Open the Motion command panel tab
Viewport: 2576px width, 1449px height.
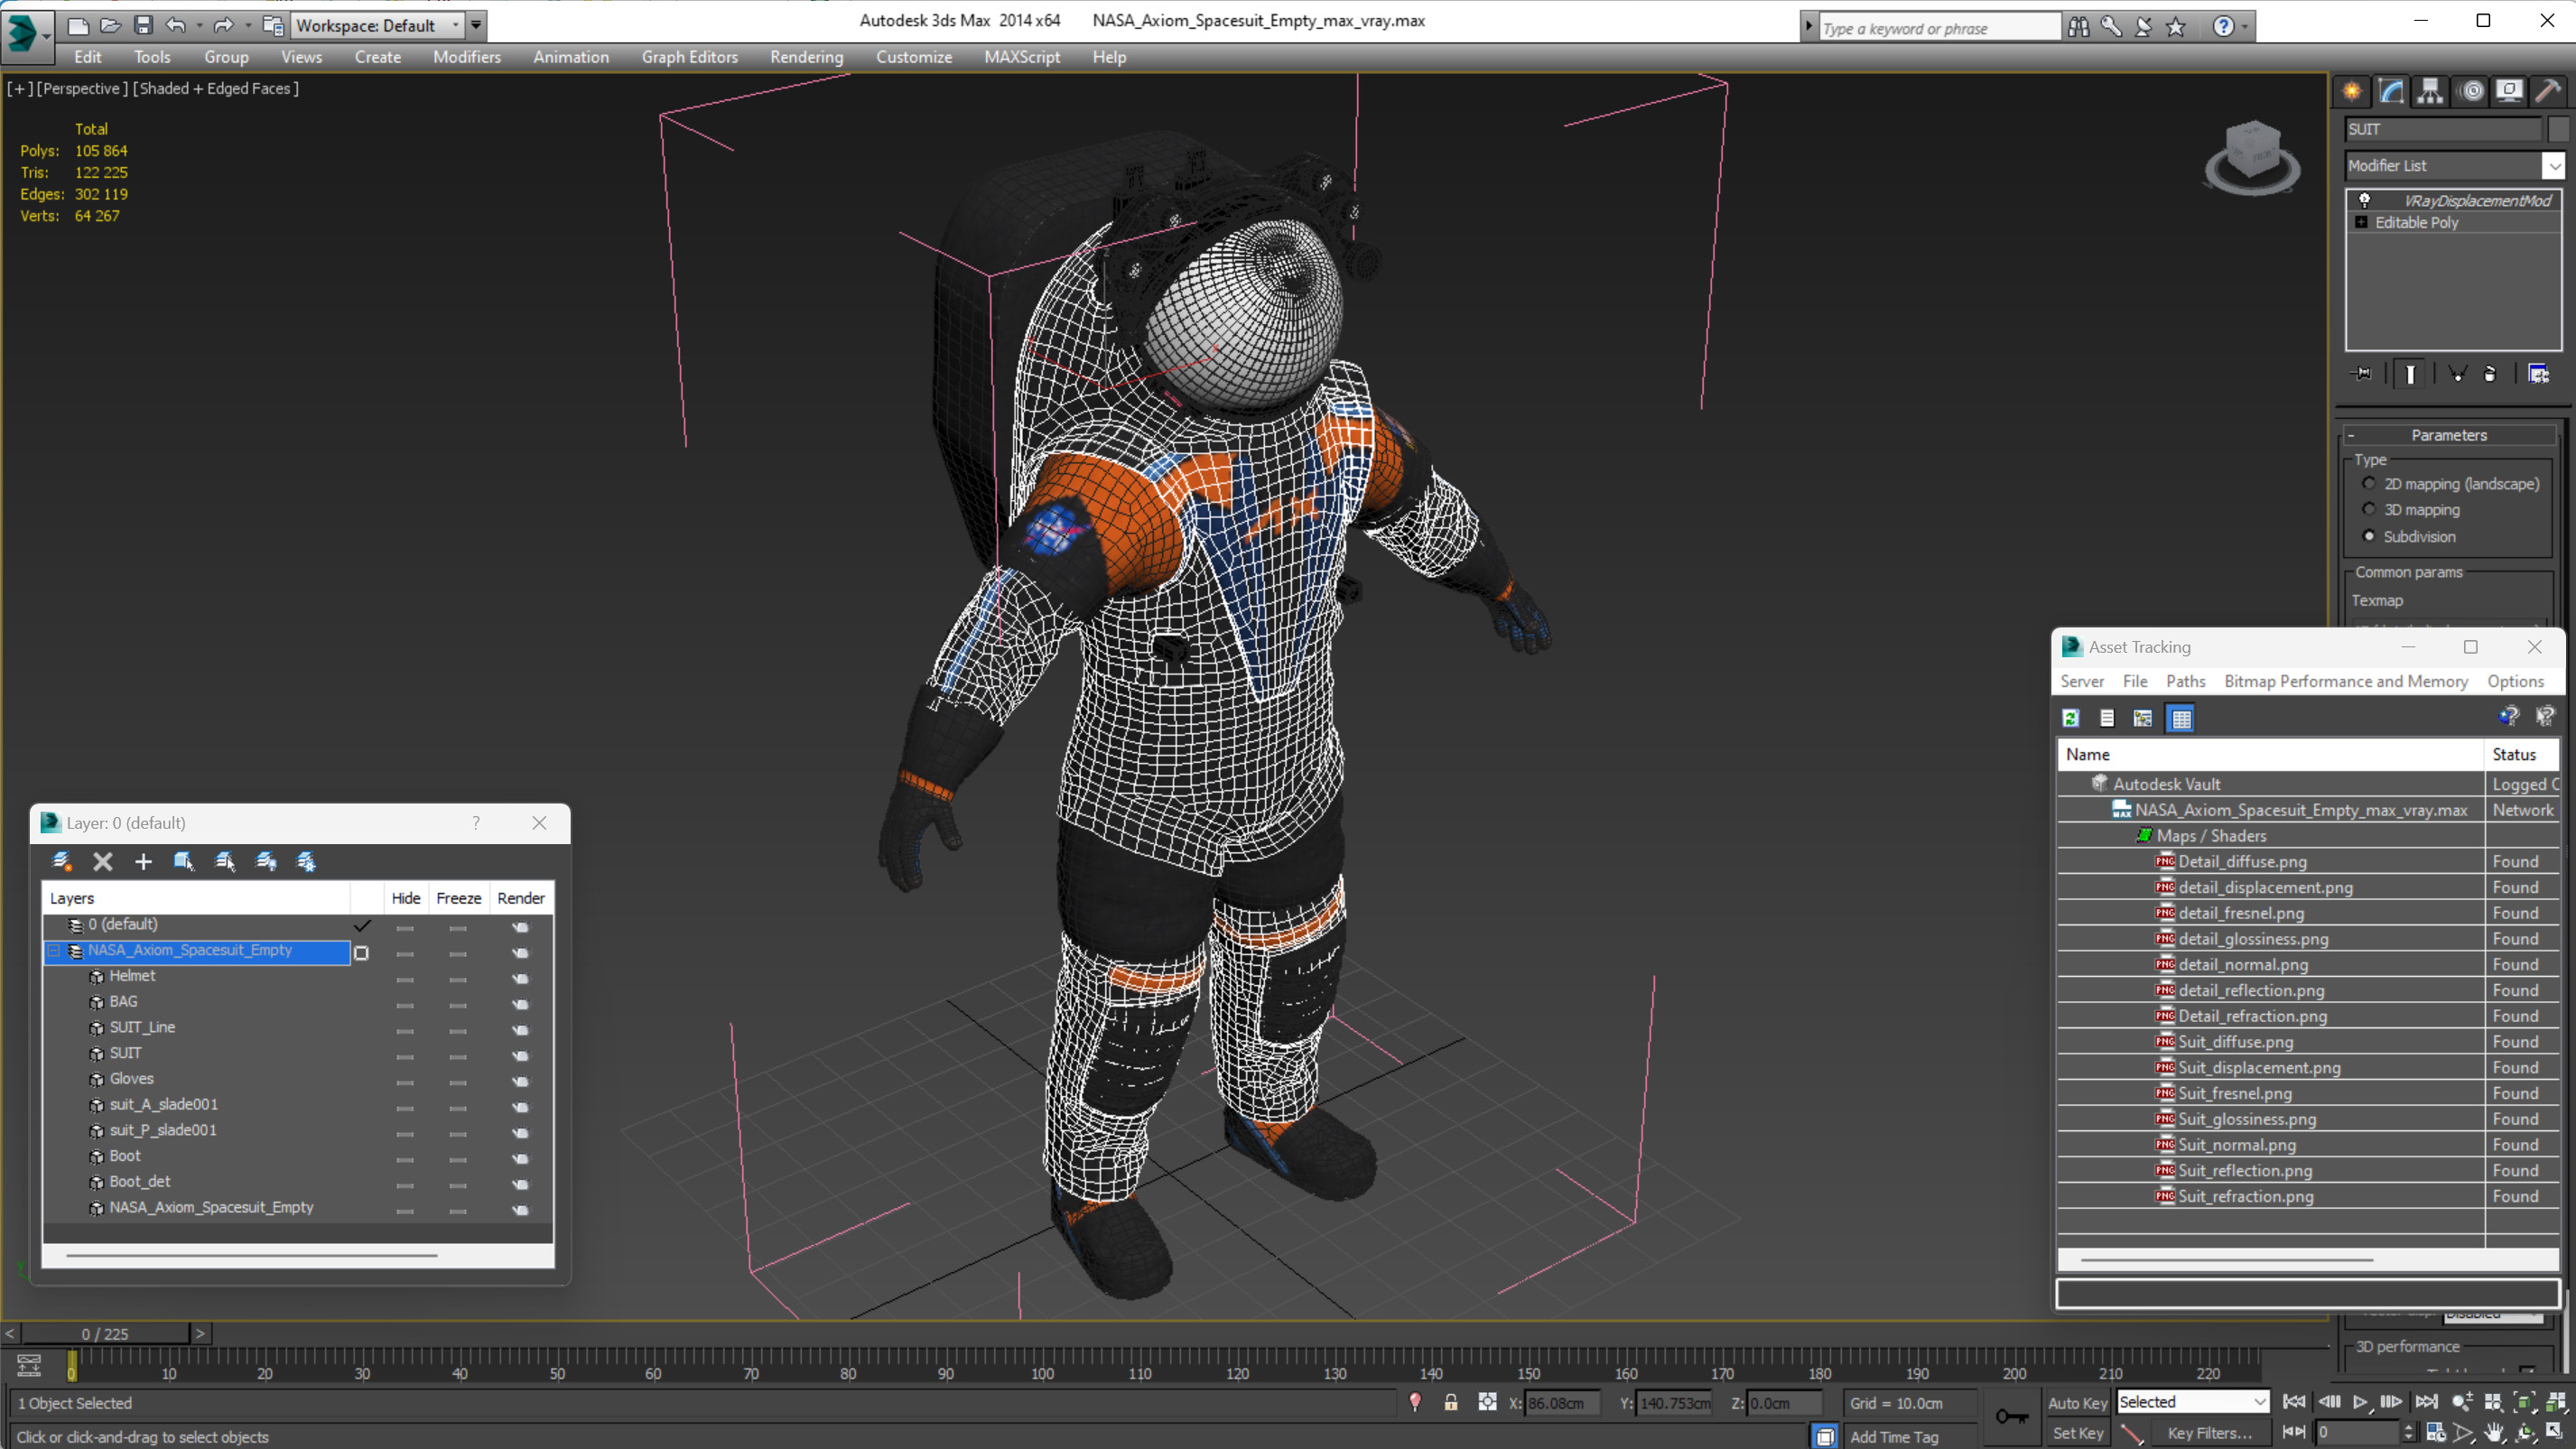(2471, 92)
